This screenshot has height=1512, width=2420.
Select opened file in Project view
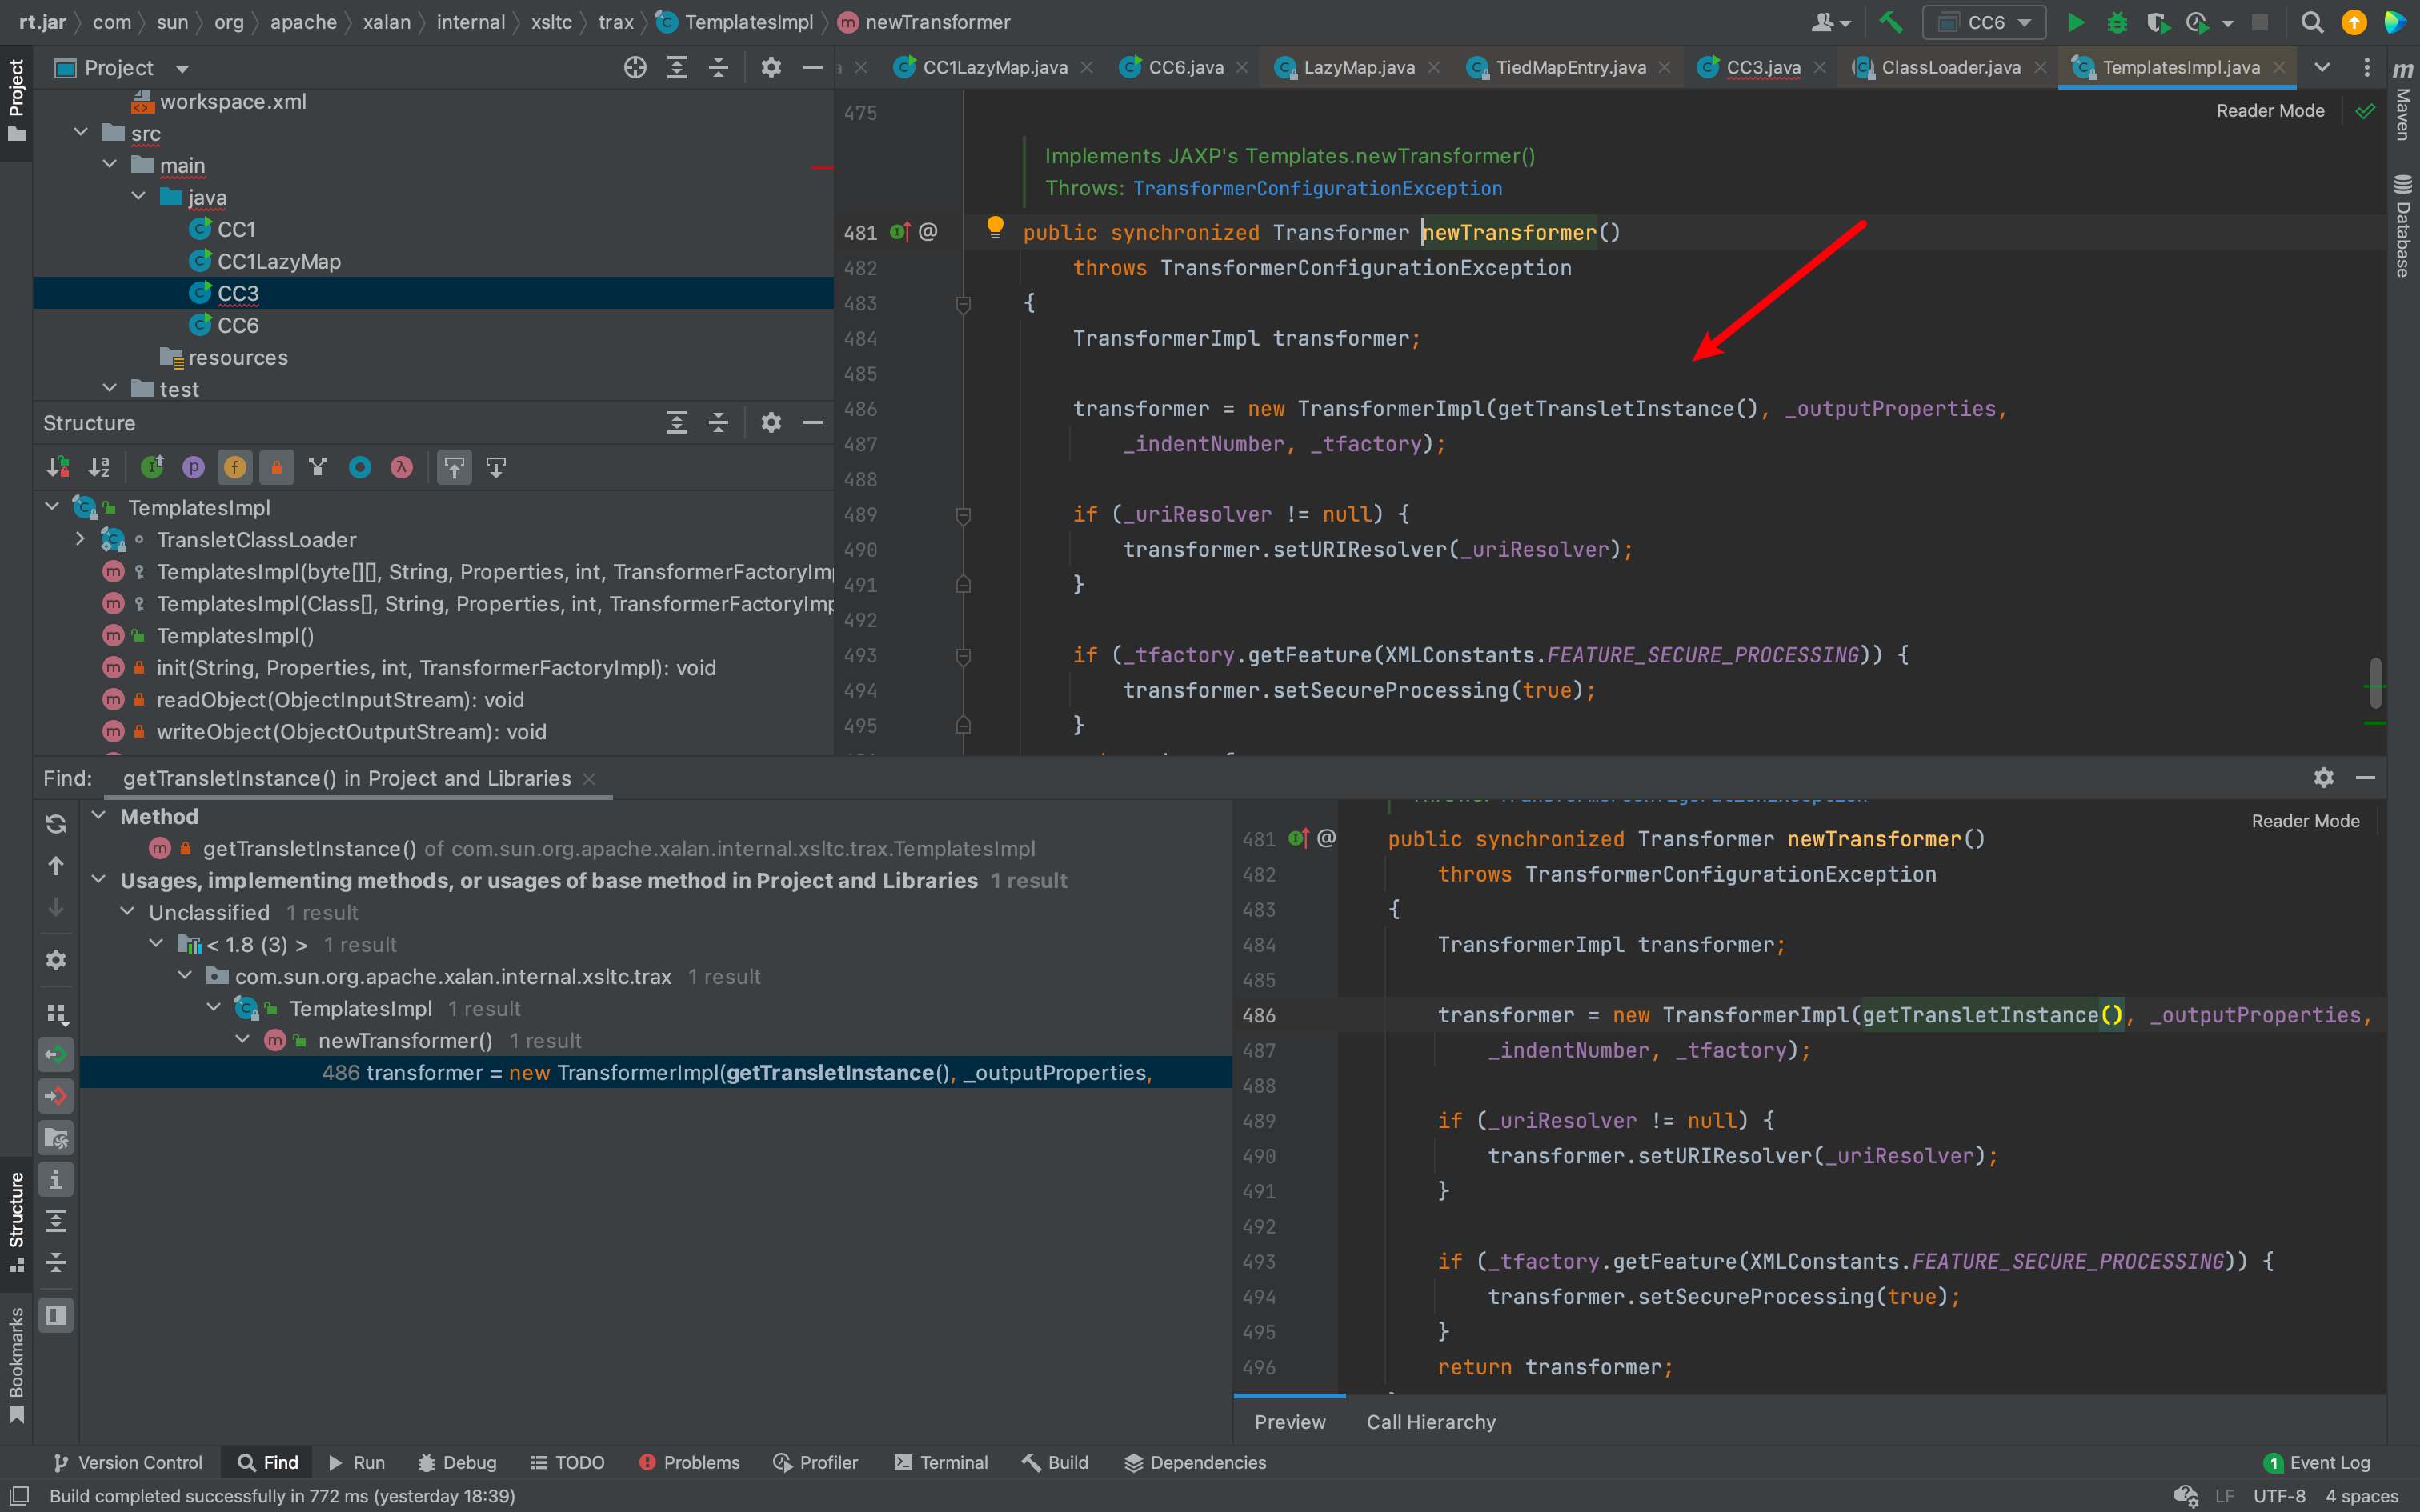click(x=635, y=67)
